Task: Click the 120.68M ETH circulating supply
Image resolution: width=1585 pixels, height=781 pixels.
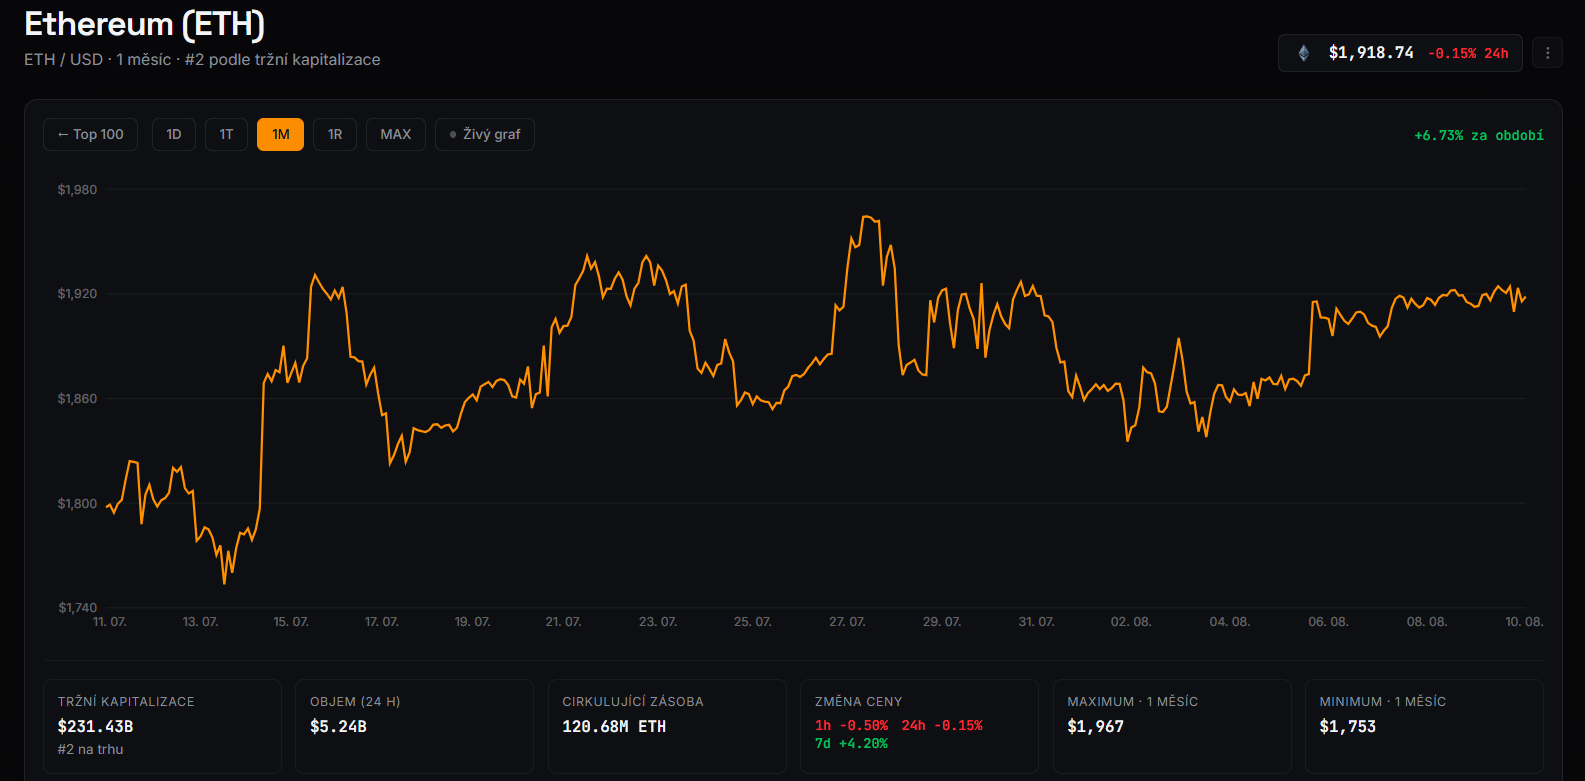Action: click(x=614, y=727)
